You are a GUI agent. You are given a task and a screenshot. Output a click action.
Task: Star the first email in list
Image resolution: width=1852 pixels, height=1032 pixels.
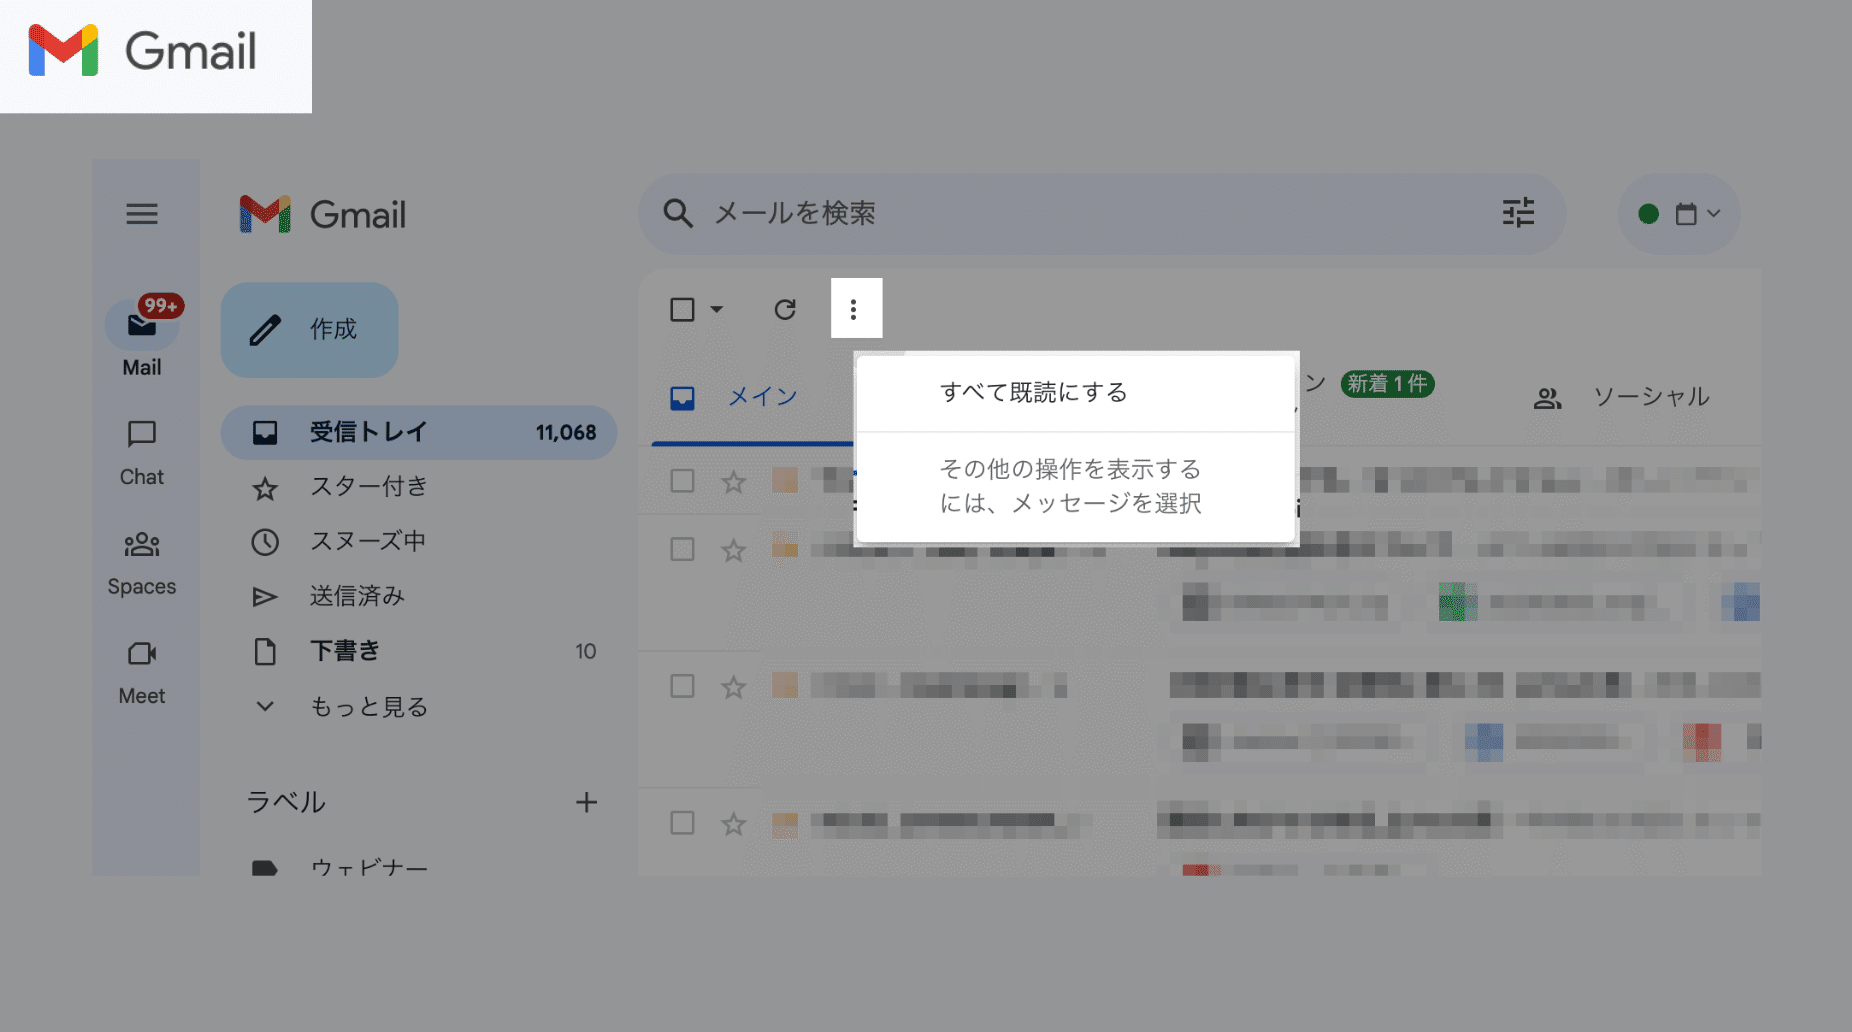click(734, 482)
